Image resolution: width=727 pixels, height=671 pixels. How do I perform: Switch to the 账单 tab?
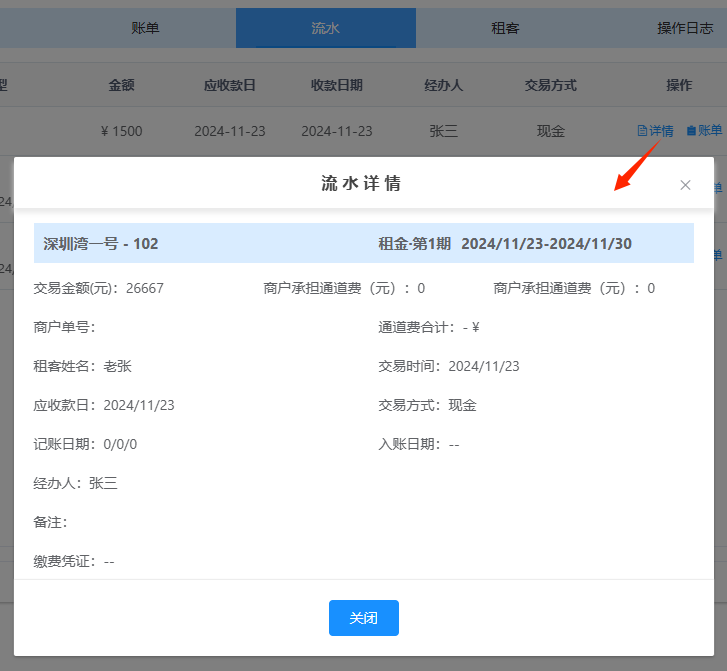[x=145, y=28]
